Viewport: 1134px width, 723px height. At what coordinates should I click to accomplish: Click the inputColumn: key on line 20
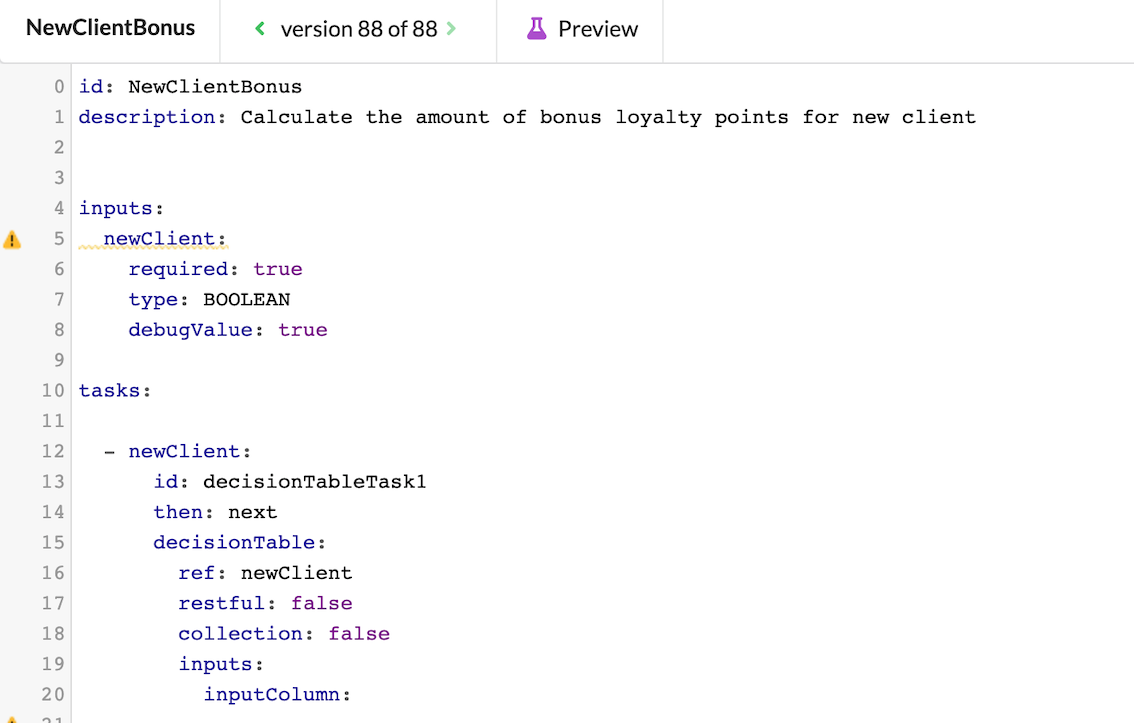point(277,694)
